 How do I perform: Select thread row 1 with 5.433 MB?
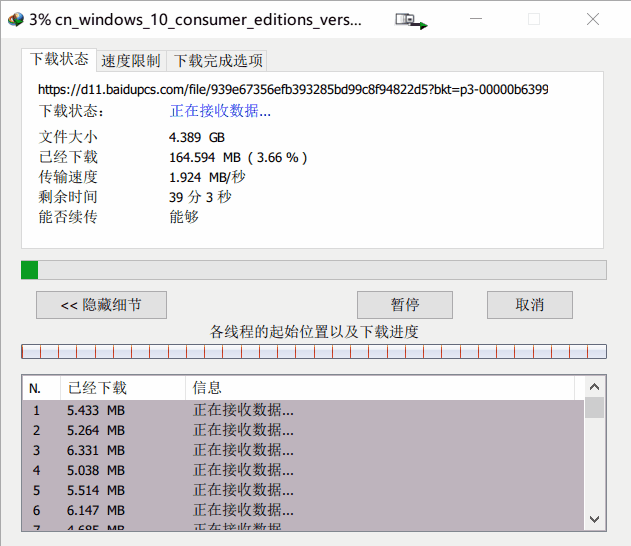tap(300, 410)
